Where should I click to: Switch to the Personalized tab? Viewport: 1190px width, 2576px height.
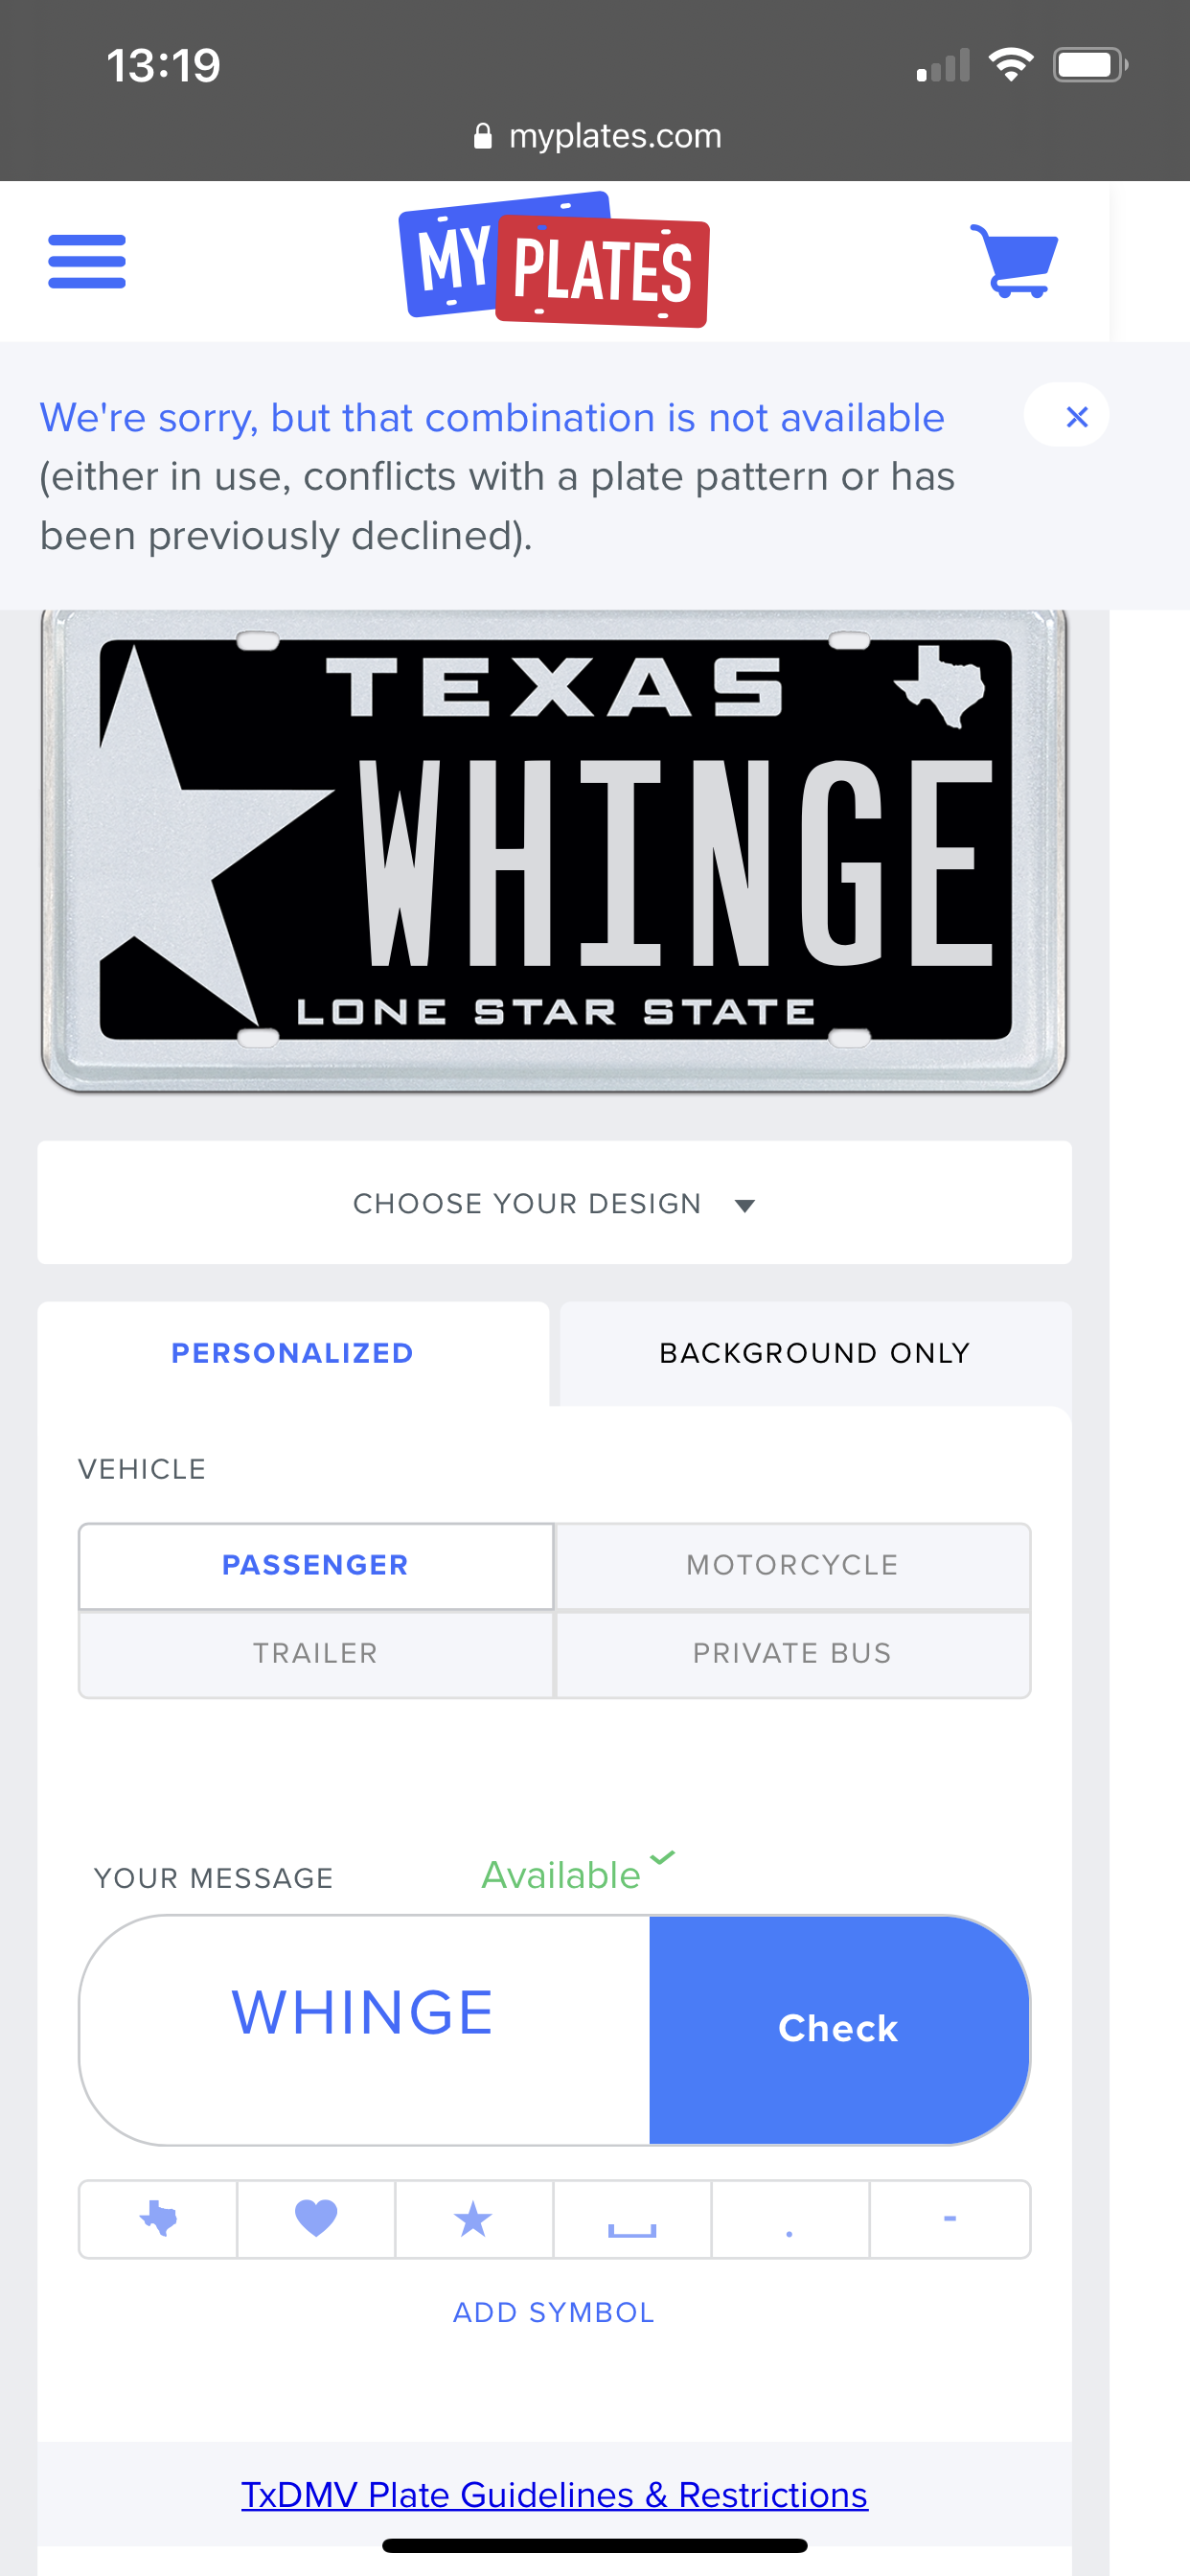coord(292,1353)
